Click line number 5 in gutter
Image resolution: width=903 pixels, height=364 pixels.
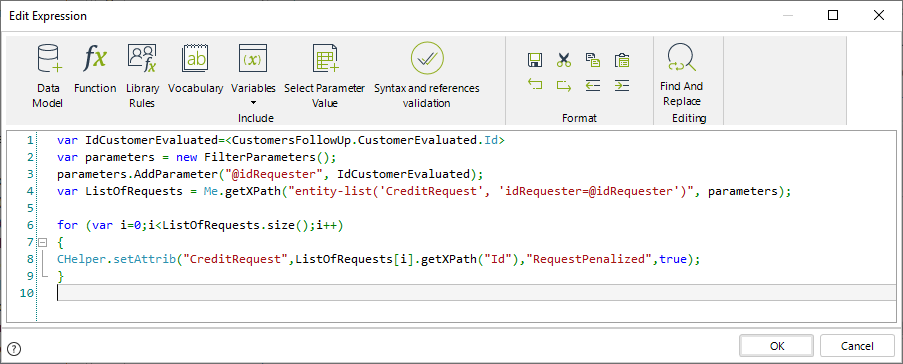(x=30, y=208)
